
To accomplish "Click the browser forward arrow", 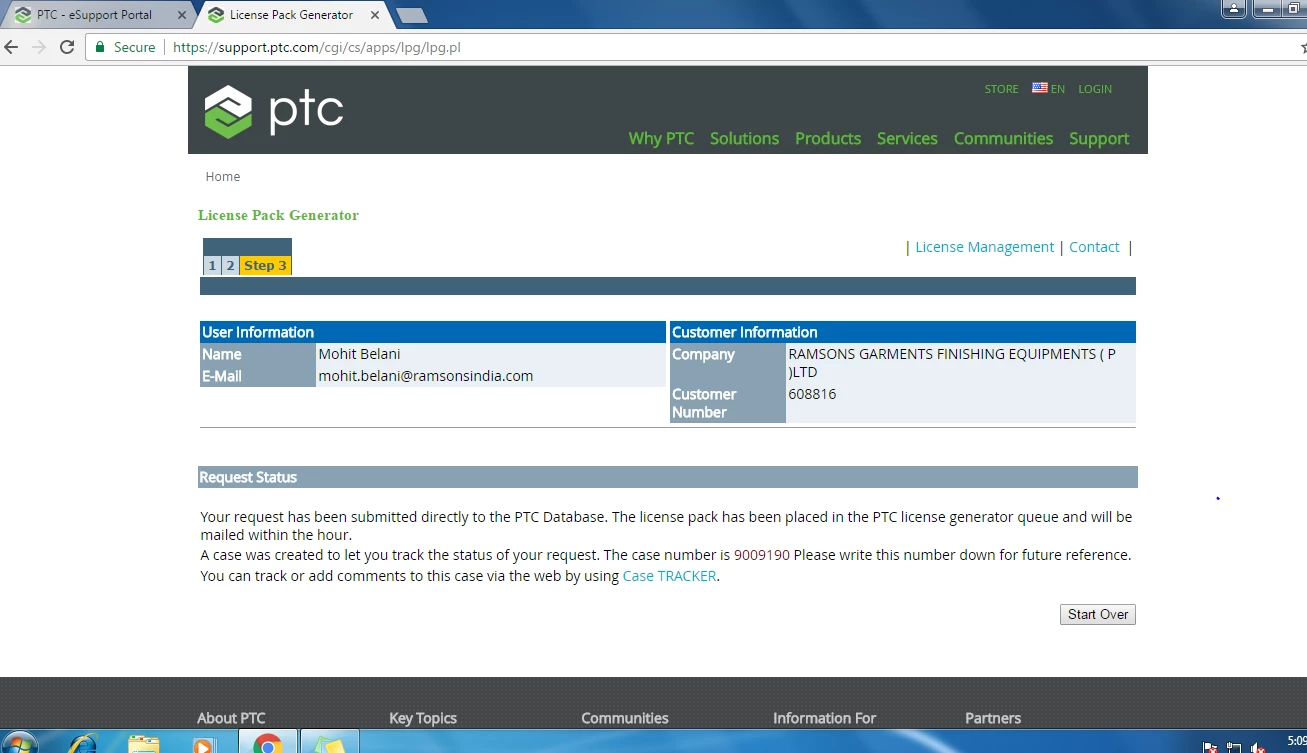I will click(39, 47).
